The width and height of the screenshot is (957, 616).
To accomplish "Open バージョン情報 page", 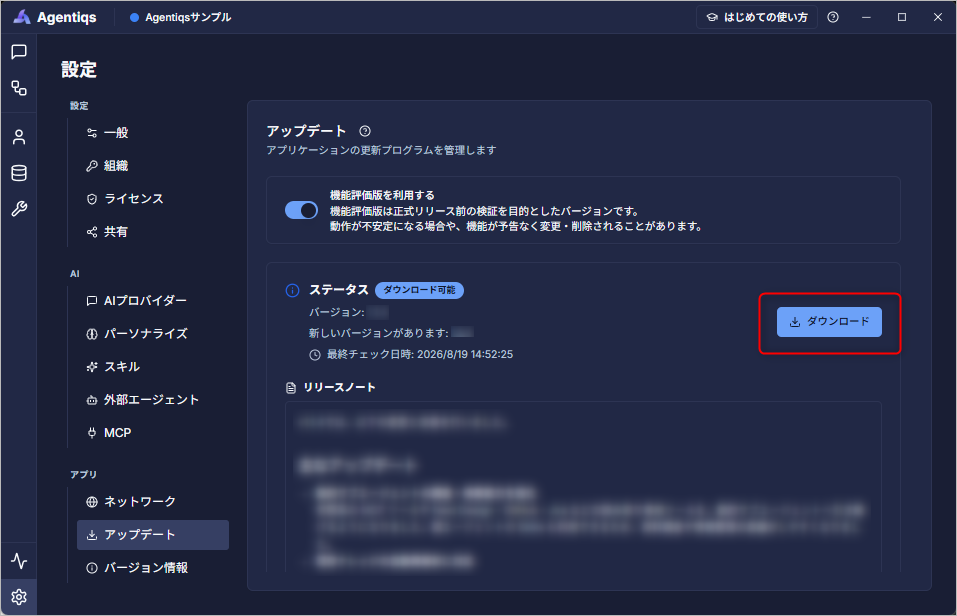I will 153,568.
